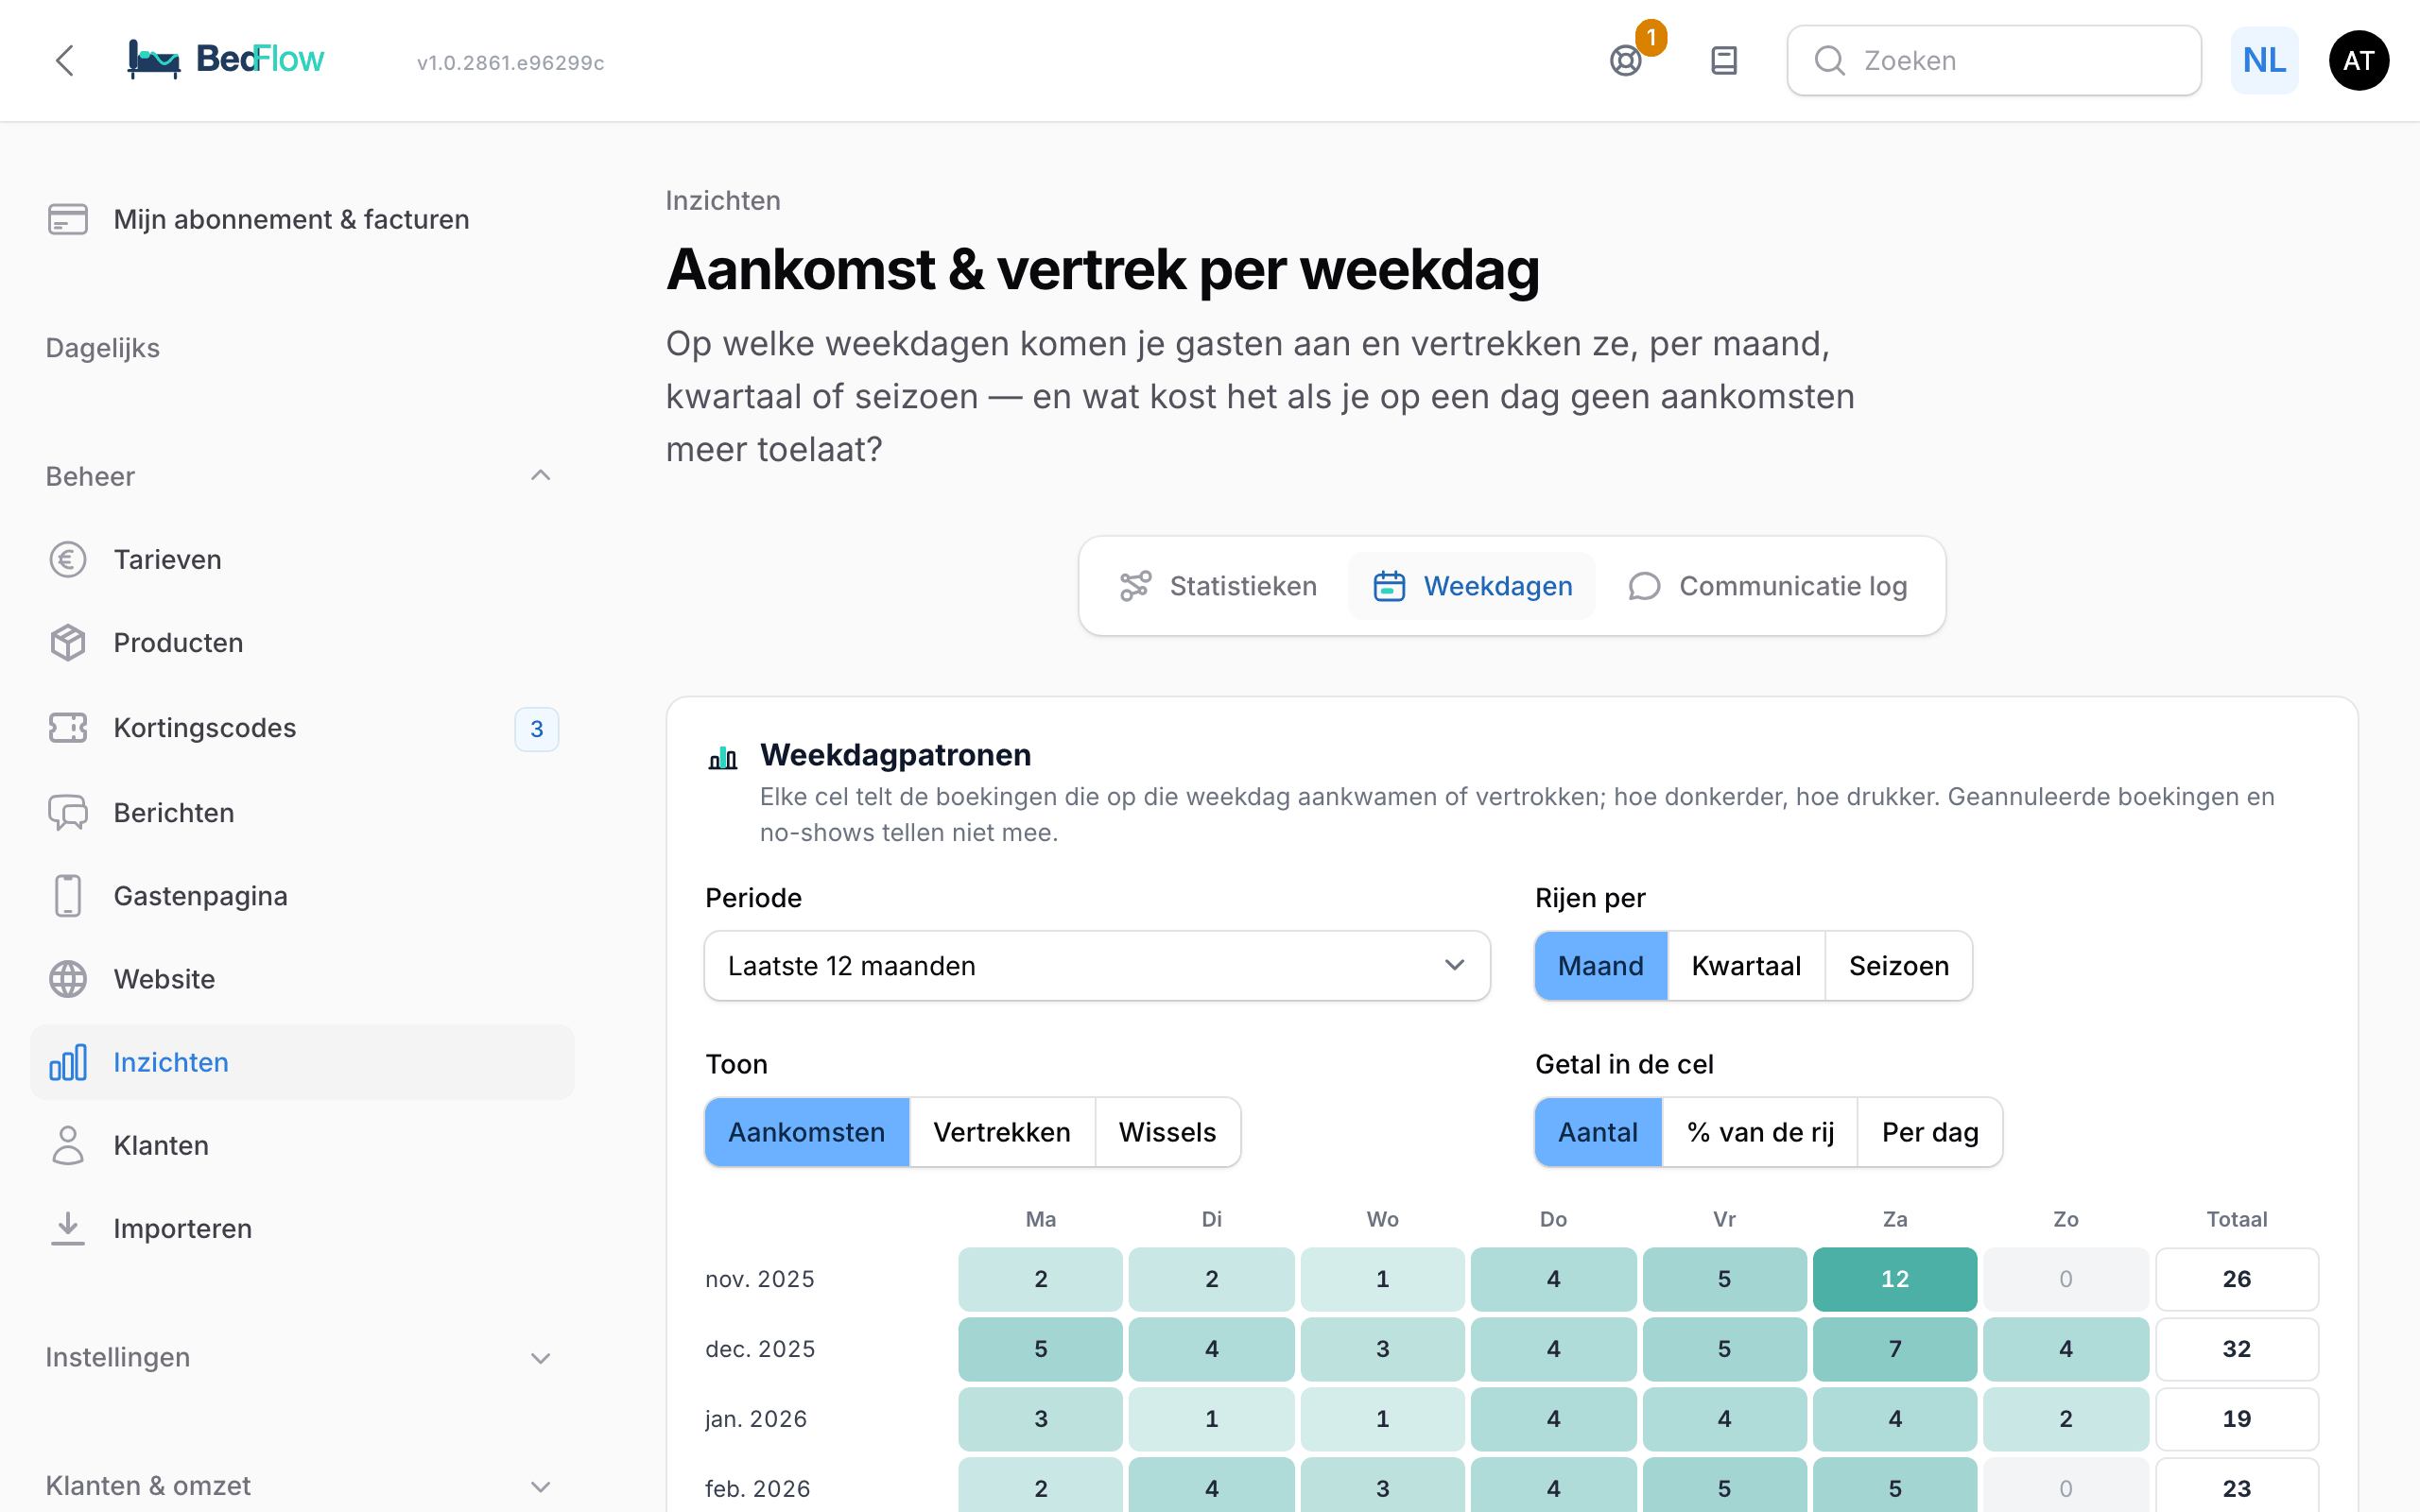This screenshot has height=1512, width=2420.
Task: Select Seizoen under Rijen per
Action: click(x=1899, y=965)
